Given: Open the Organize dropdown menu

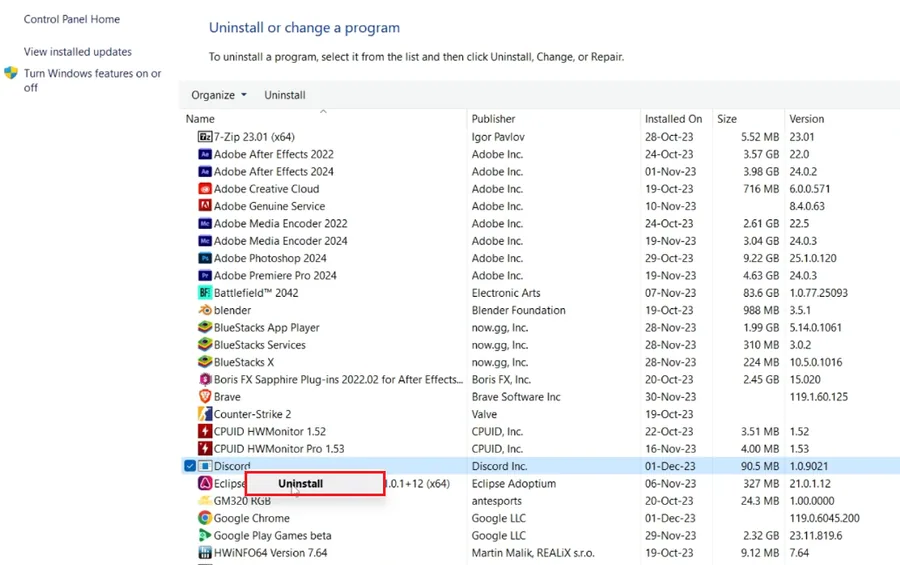Looking at the screenshot, I should (x=219, y=95).
